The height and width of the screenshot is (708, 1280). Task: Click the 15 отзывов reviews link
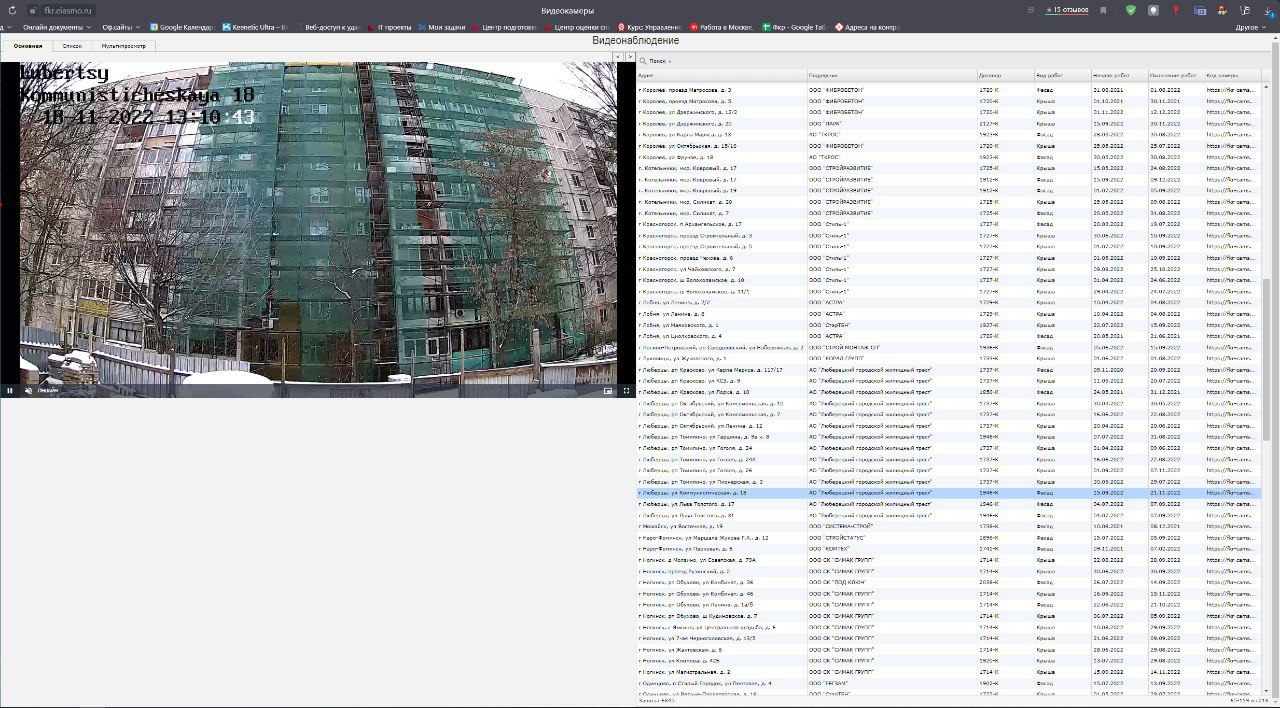point(1067,10)
